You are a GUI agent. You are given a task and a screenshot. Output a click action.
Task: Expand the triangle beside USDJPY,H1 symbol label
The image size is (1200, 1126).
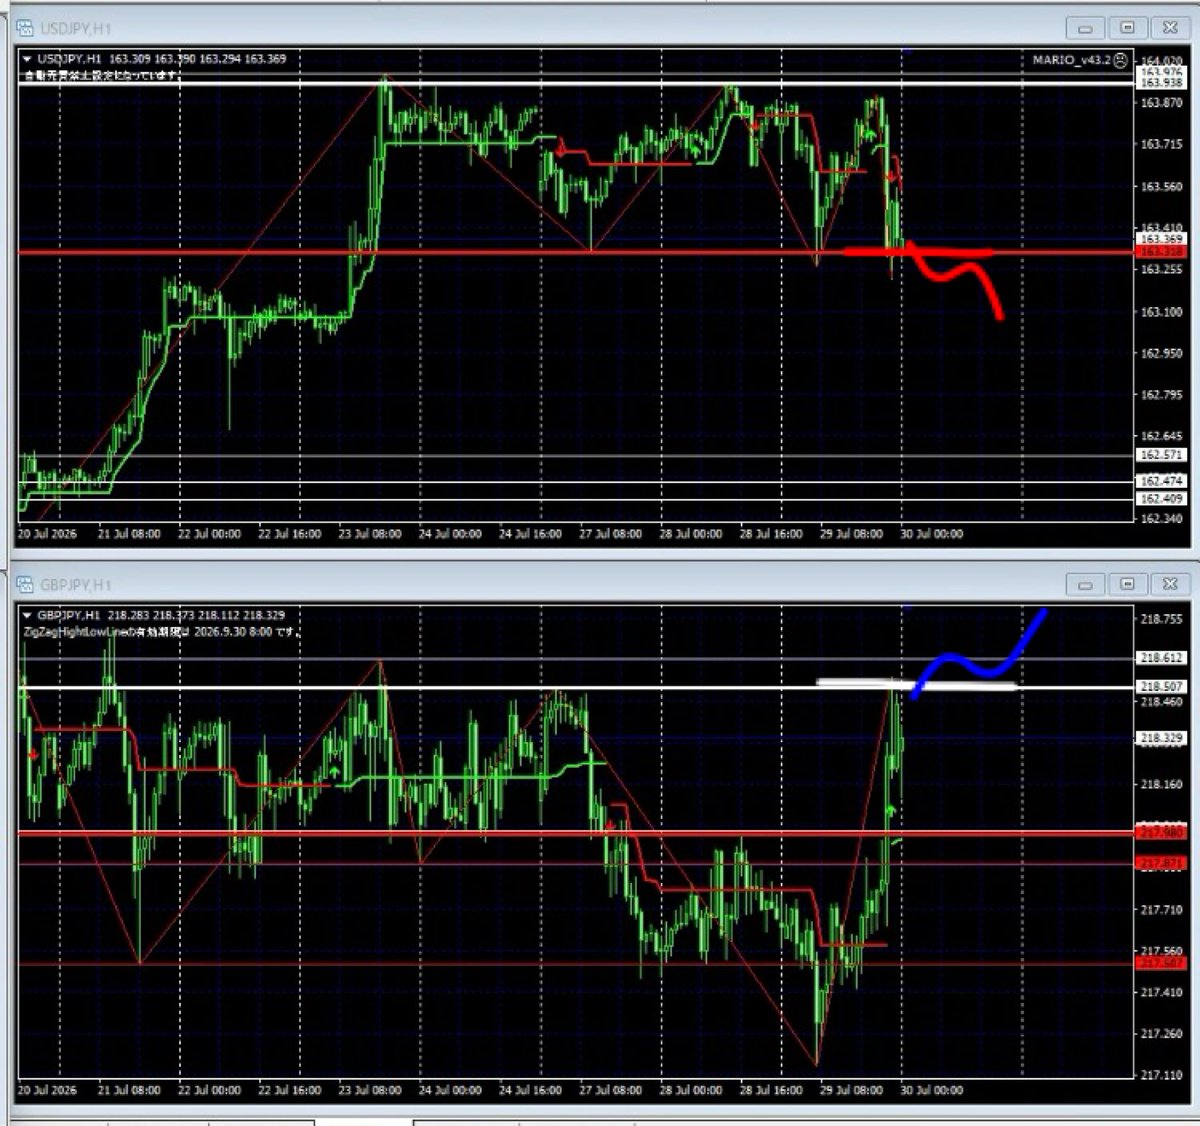[x=27, y=60]
